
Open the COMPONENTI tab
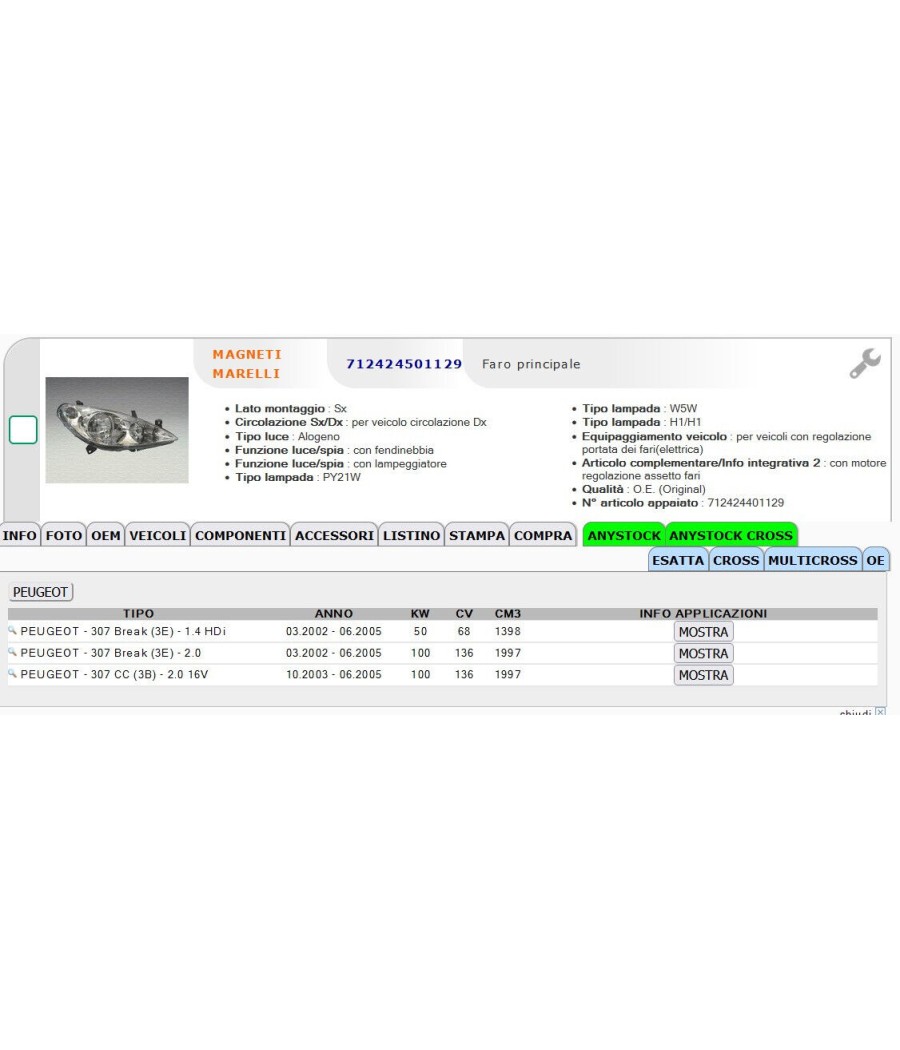[x=240, y=535]
